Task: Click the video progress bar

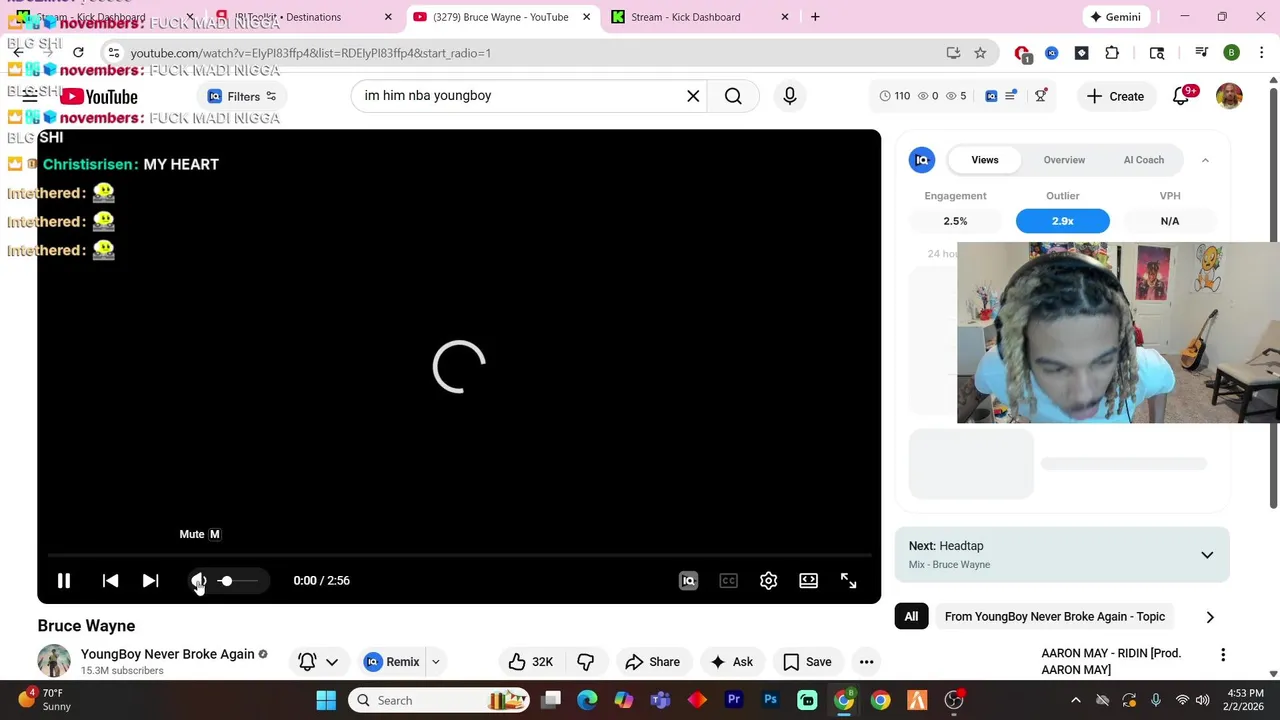Action: pyautogui.click(x=459, y=555)
